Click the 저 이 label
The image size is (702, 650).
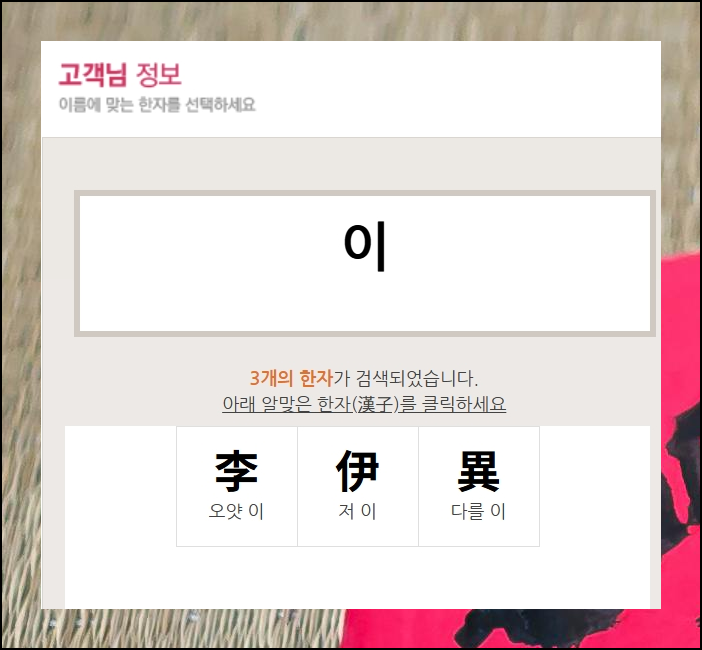click(357, 511)
